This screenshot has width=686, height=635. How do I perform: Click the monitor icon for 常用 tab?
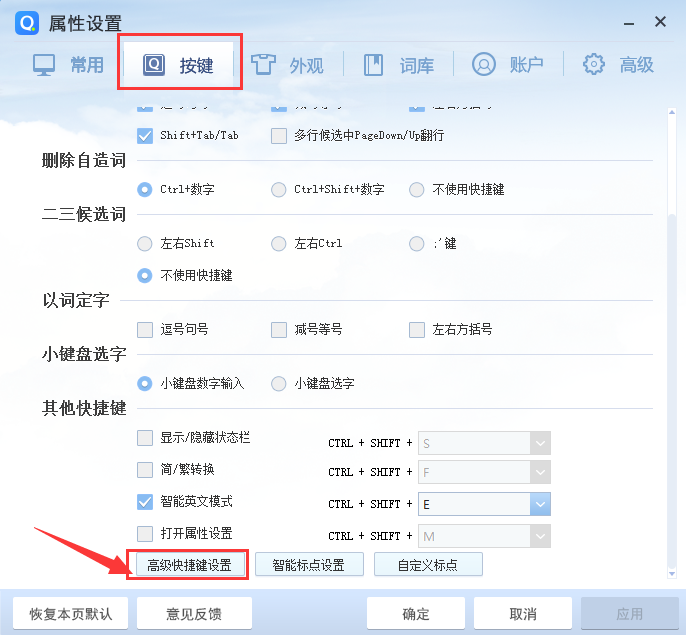44,65
